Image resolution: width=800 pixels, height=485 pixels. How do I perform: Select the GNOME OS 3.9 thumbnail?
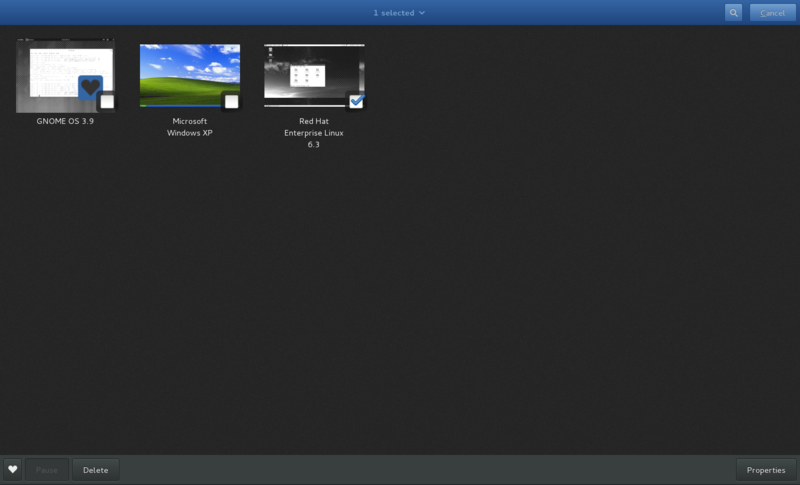click(x=65, y=75)
